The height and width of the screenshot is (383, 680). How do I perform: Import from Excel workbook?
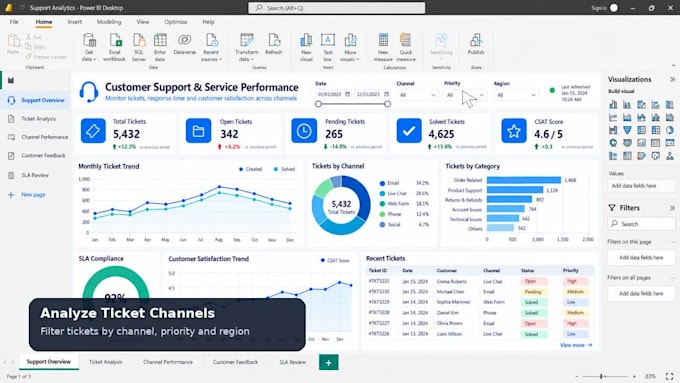pos(114,47)
